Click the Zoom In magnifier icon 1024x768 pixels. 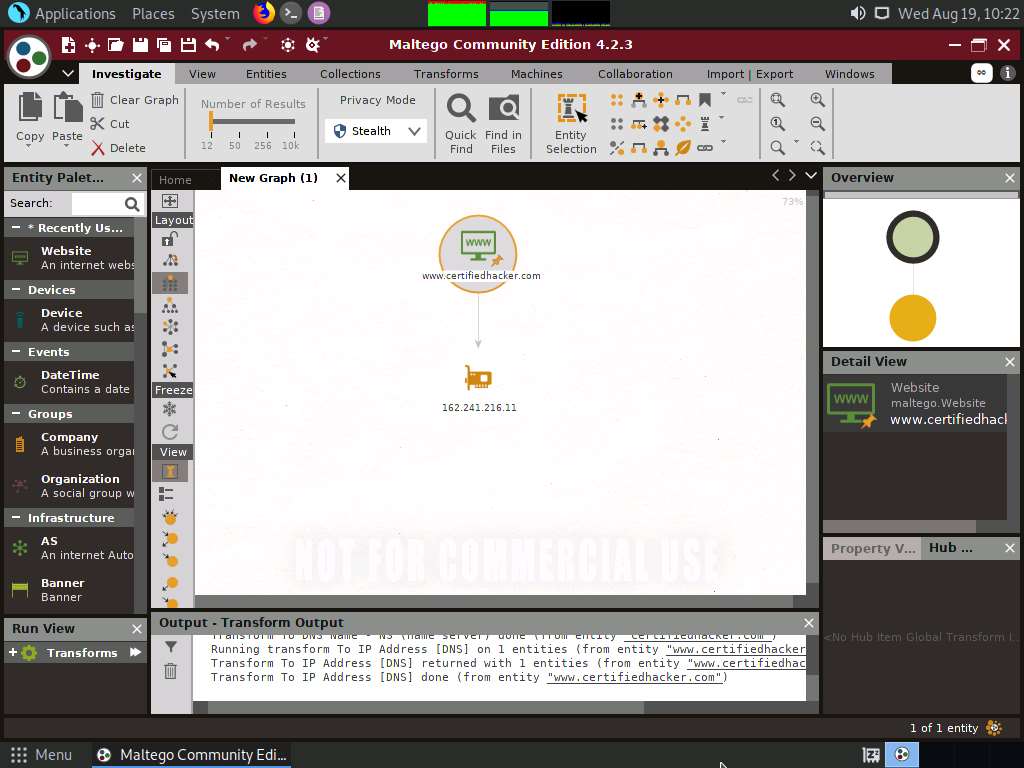point(817,100)
